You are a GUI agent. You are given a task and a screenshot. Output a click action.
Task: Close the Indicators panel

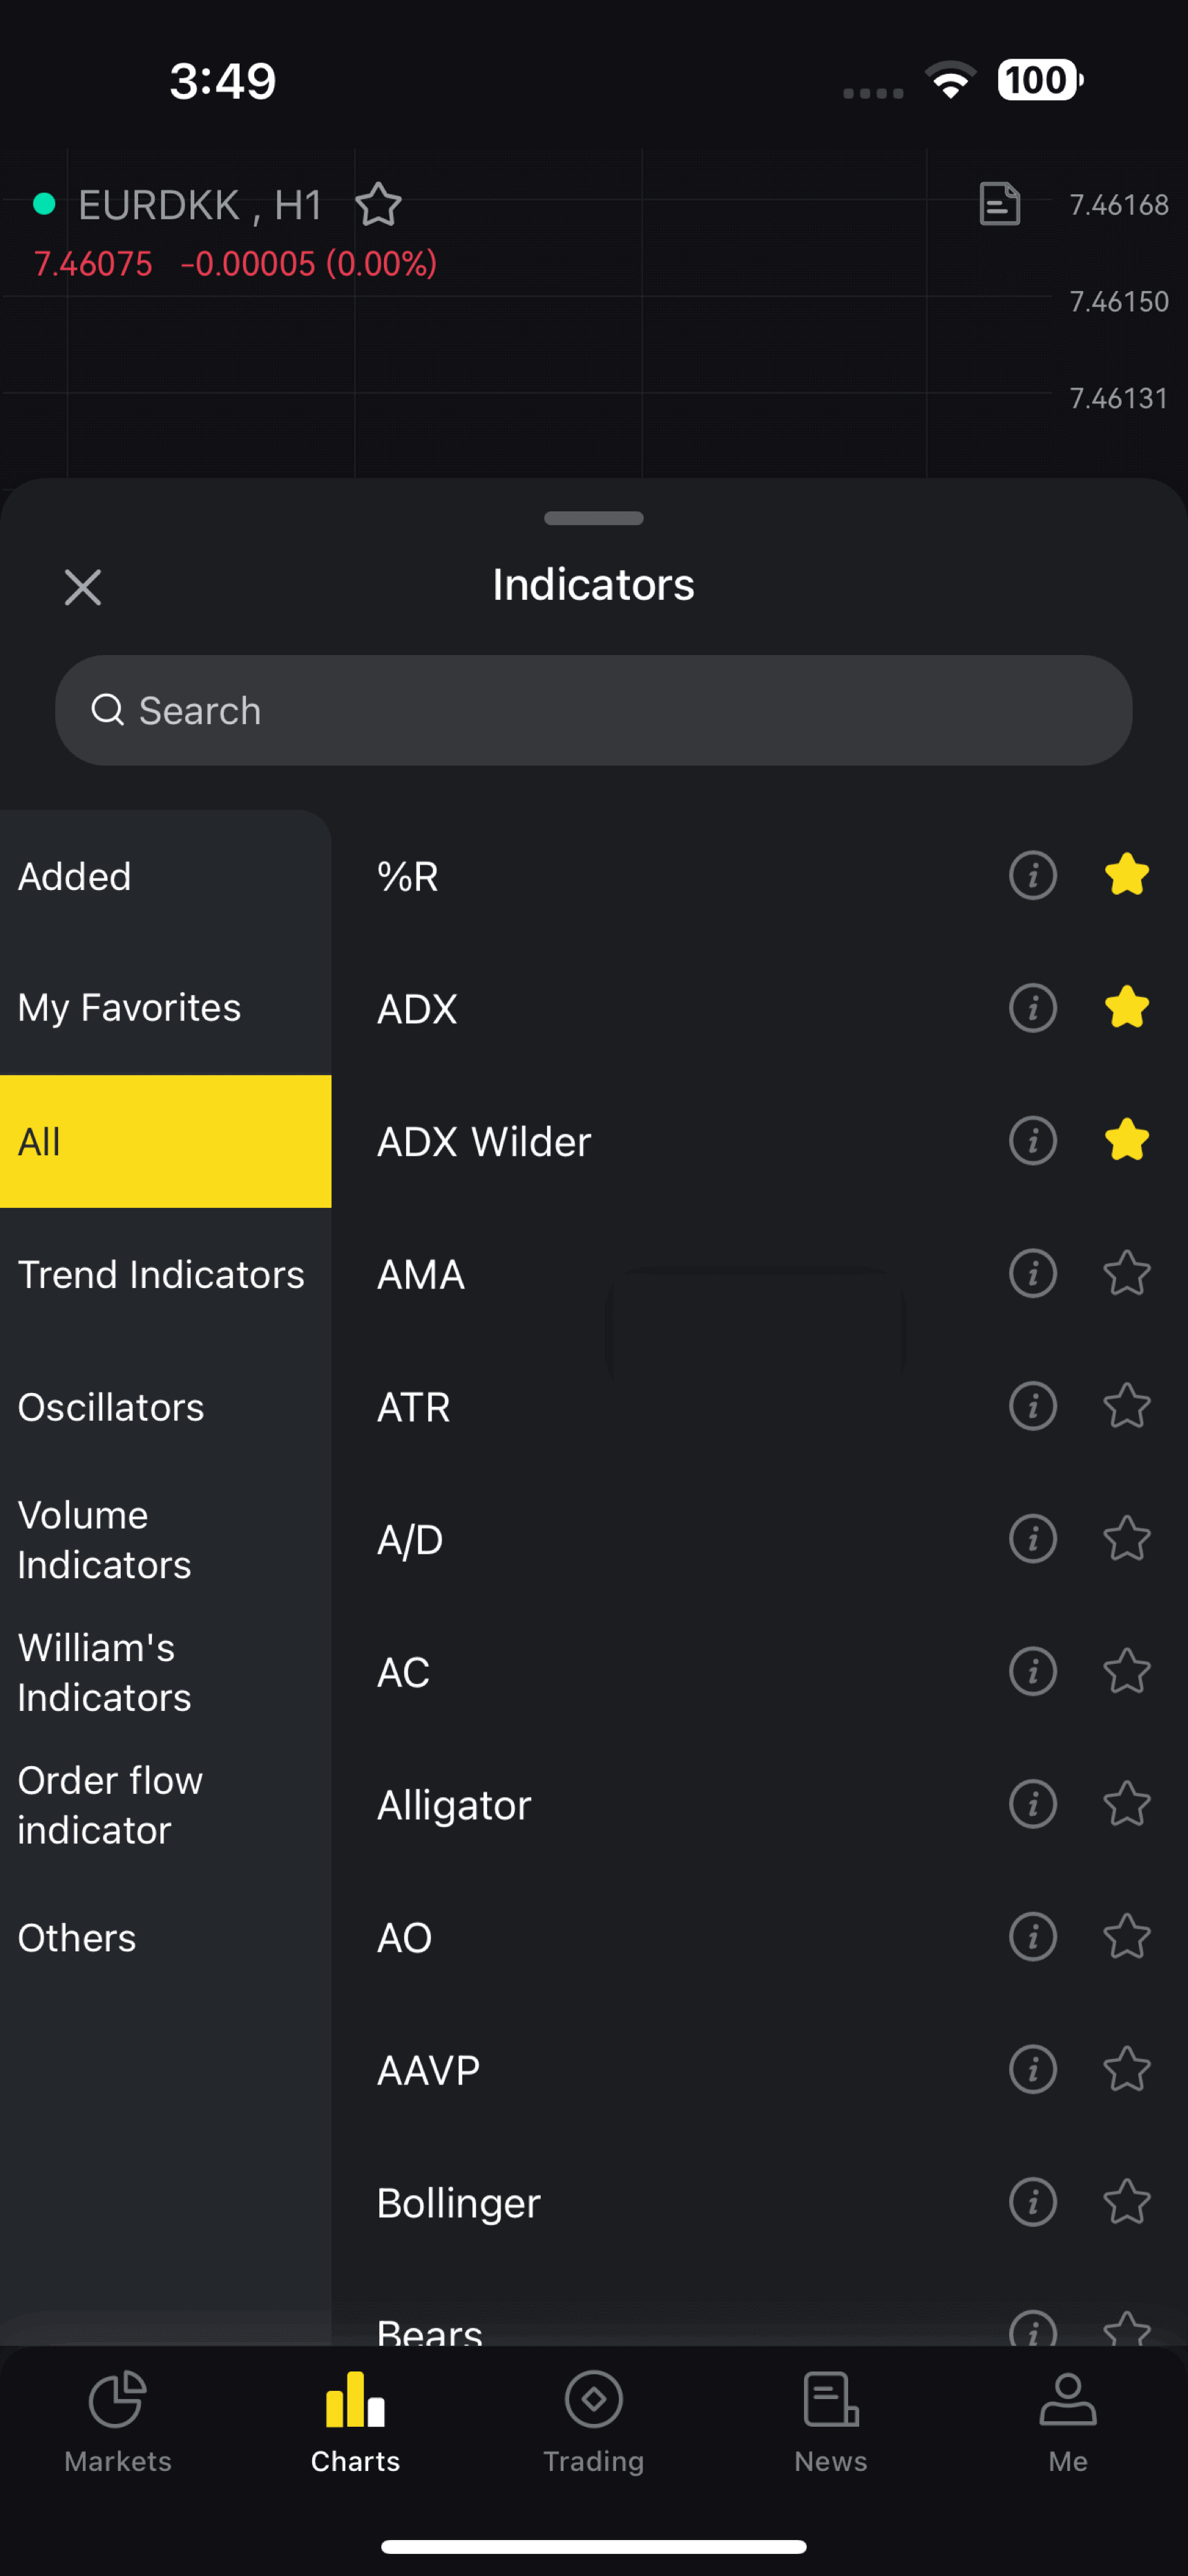(x=83, y=587)
